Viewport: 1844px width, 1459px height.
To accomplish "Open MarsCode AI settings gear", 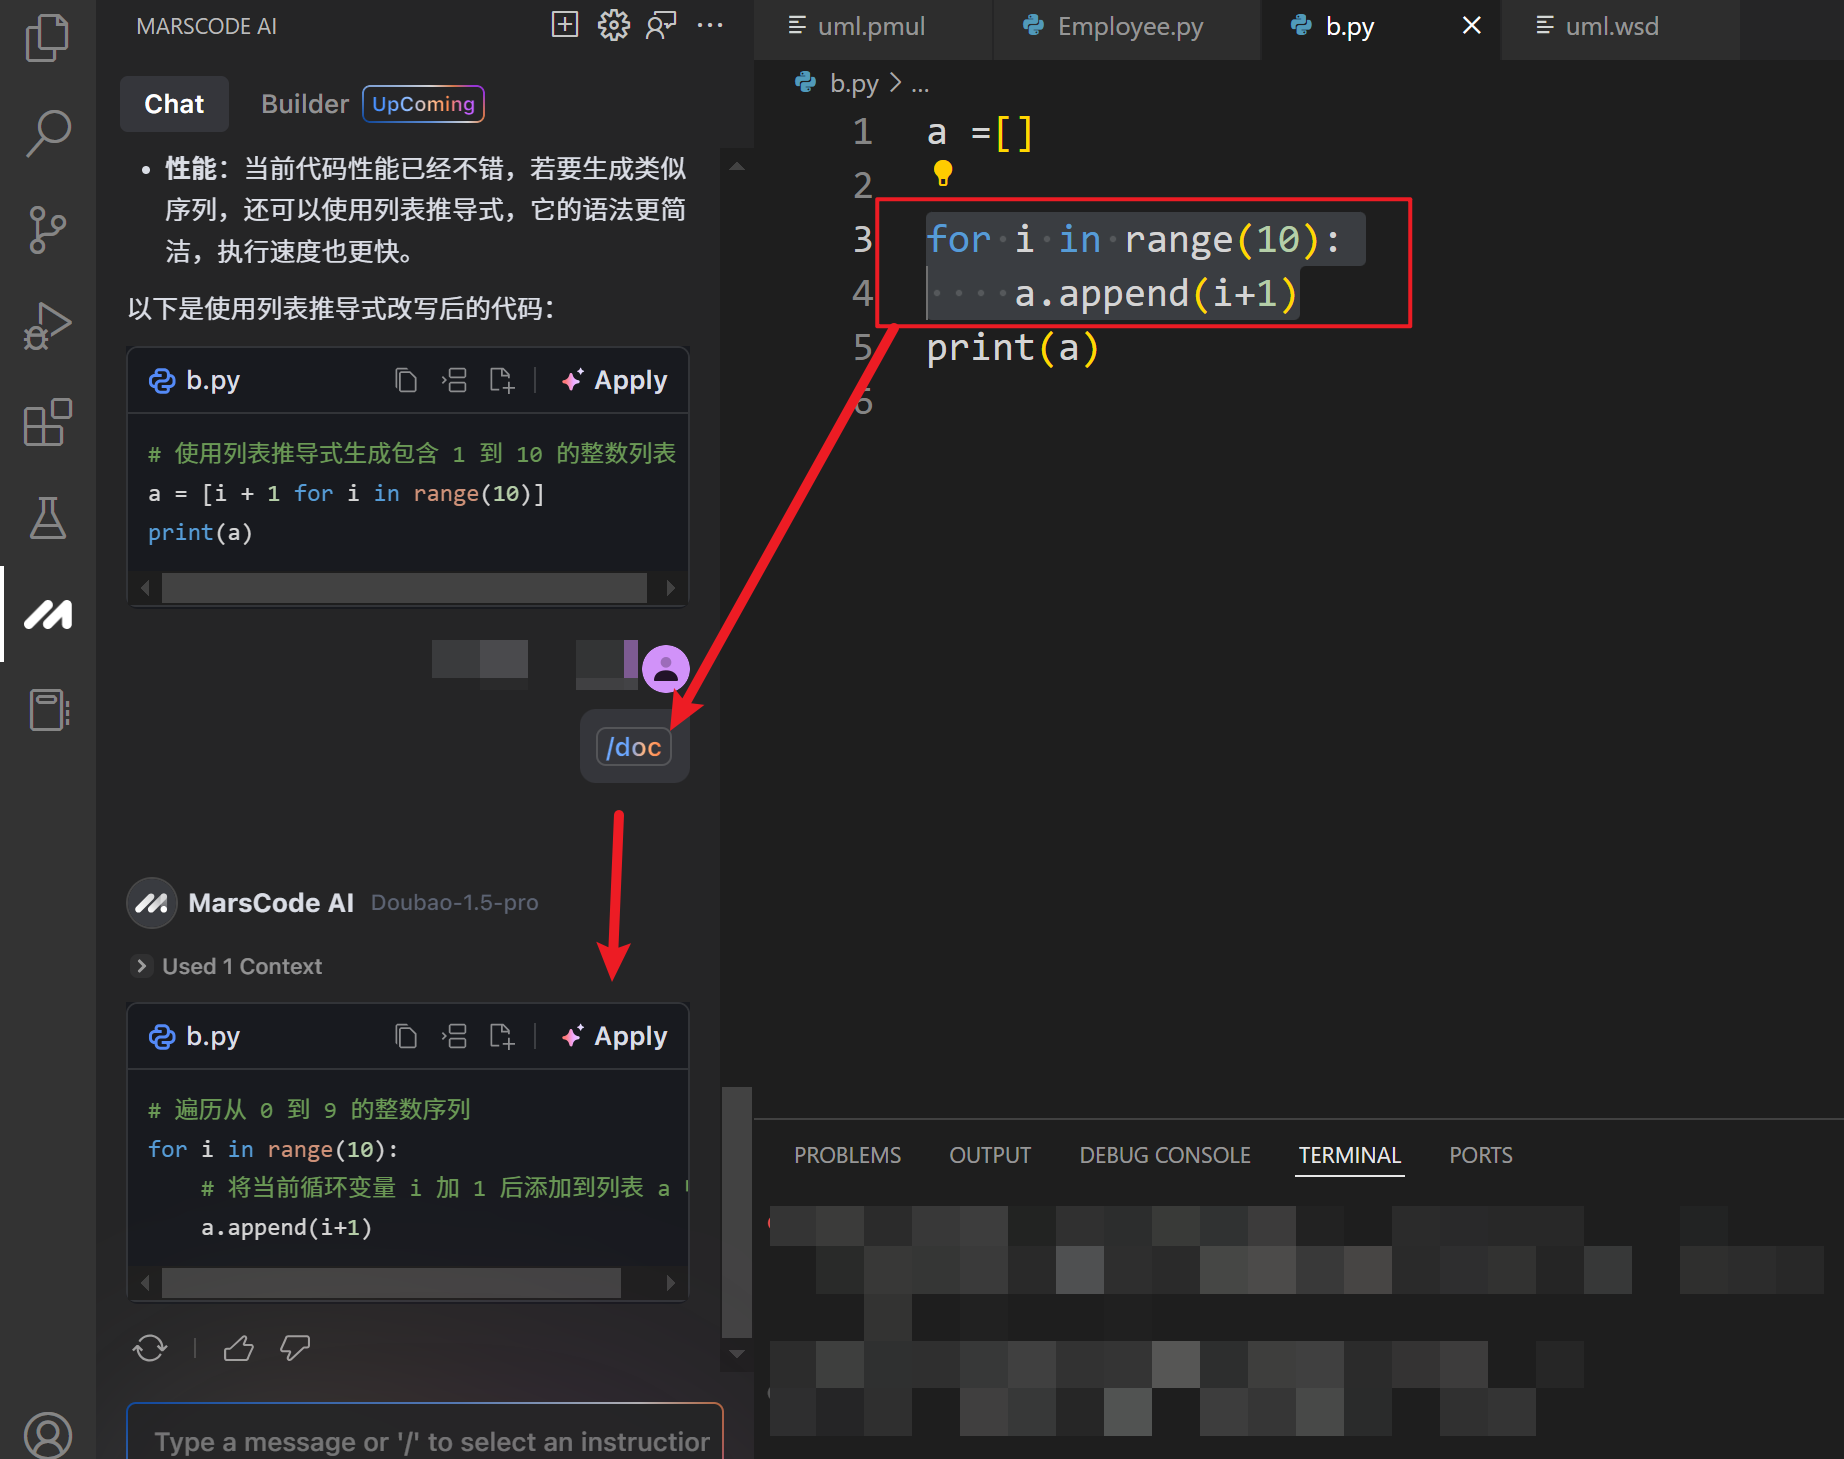I will 613,25.
